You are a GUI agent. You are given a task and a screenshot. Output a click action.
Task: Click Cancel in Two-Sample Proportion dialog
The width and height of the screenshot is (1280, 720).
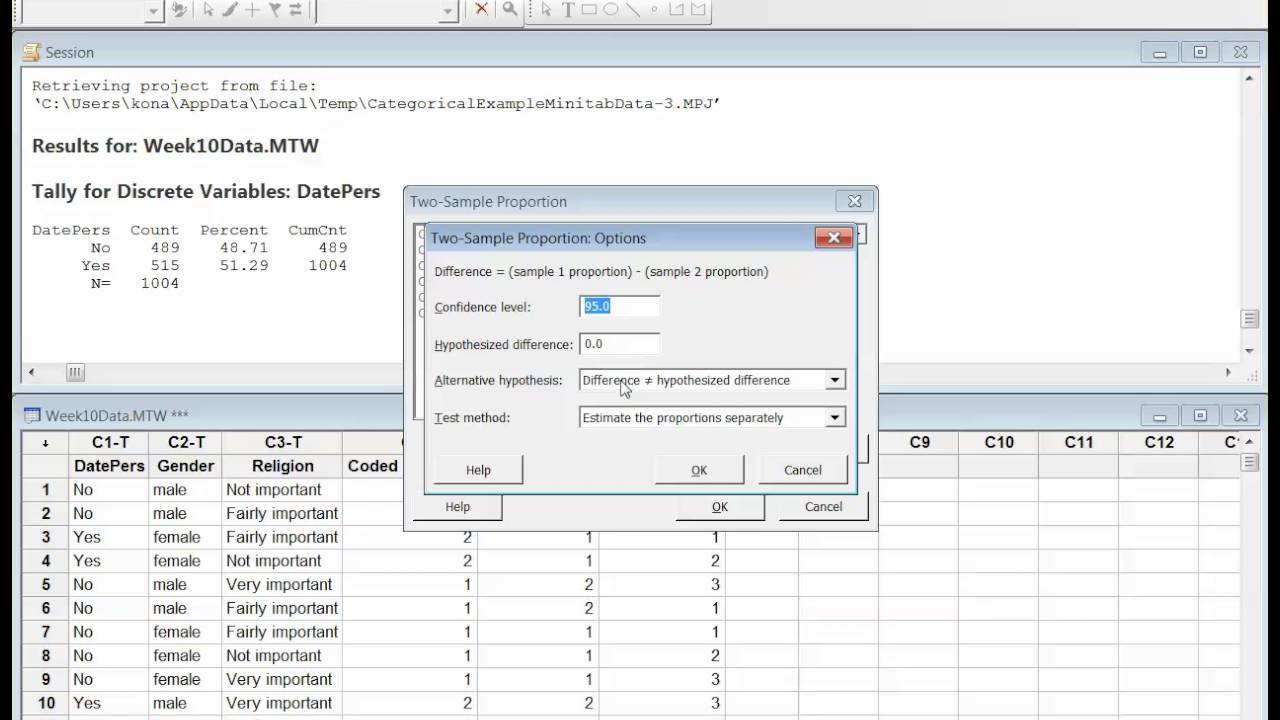(x=824, y=507)
